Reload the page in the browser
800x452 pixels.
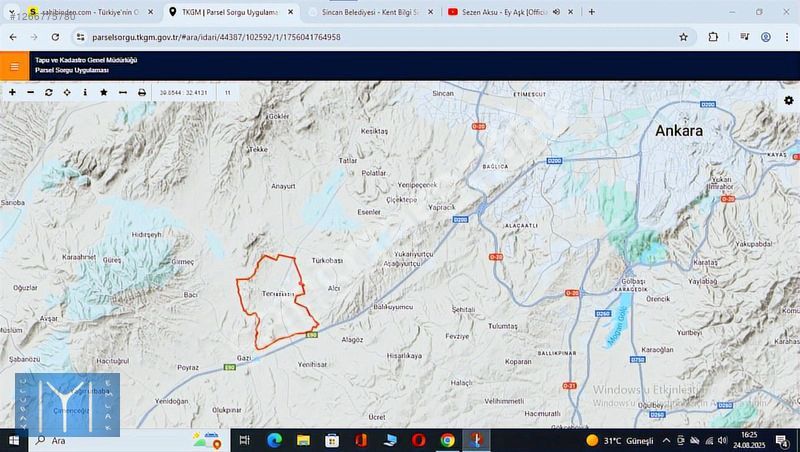point(57,36)
